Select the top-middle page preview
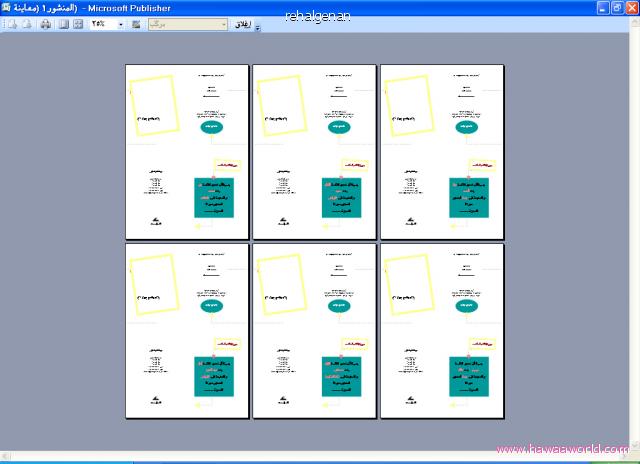640x464 pixels. pos(314,150)
